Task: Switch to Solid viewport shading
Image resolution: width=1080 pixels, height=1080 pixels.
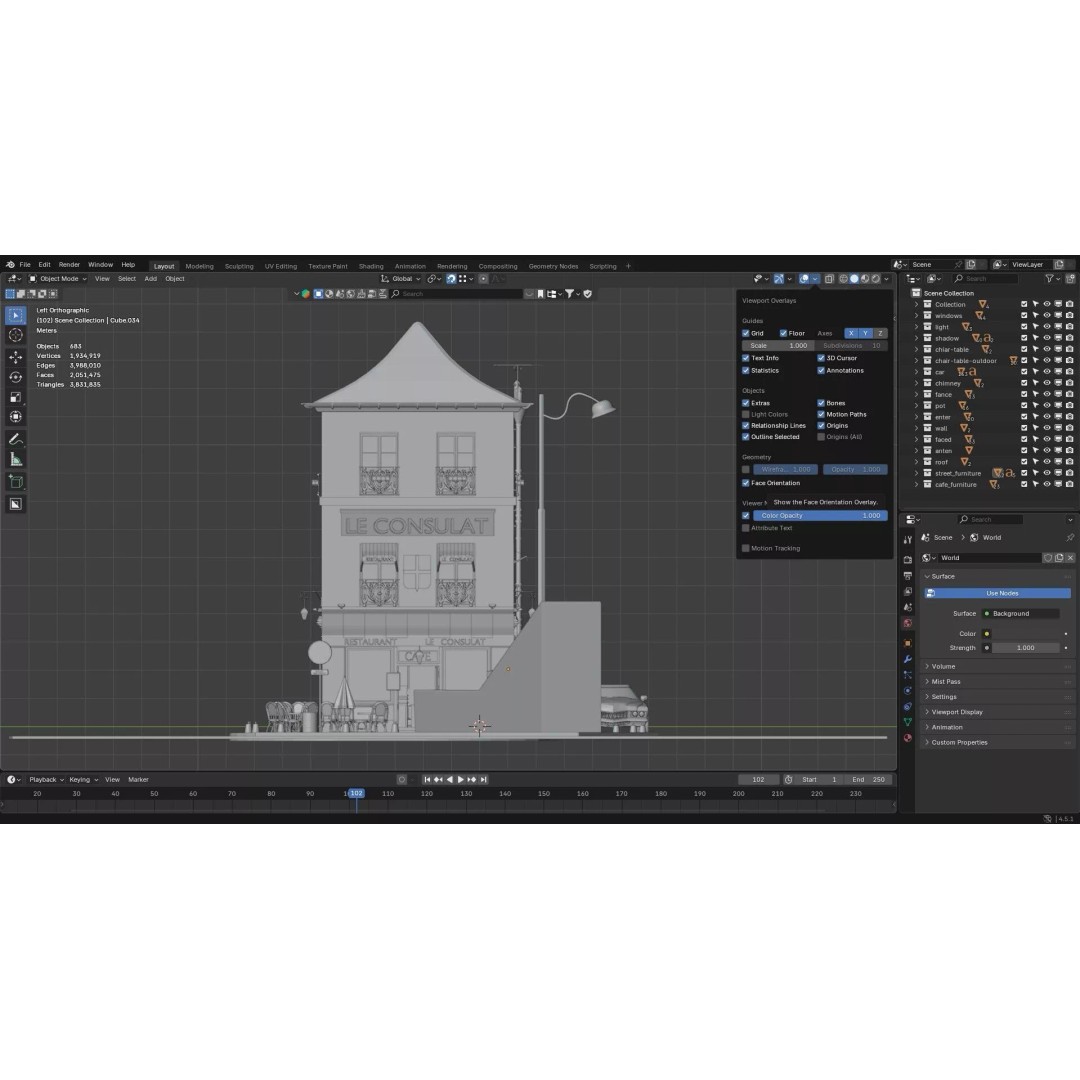Action: click(x=854, y=279)
